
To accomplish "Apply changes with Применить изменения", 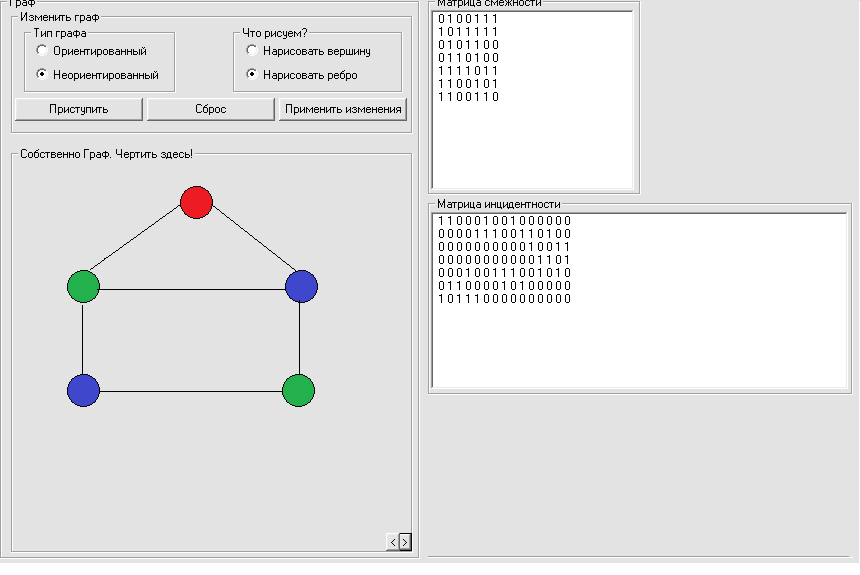I will [343, 109].
